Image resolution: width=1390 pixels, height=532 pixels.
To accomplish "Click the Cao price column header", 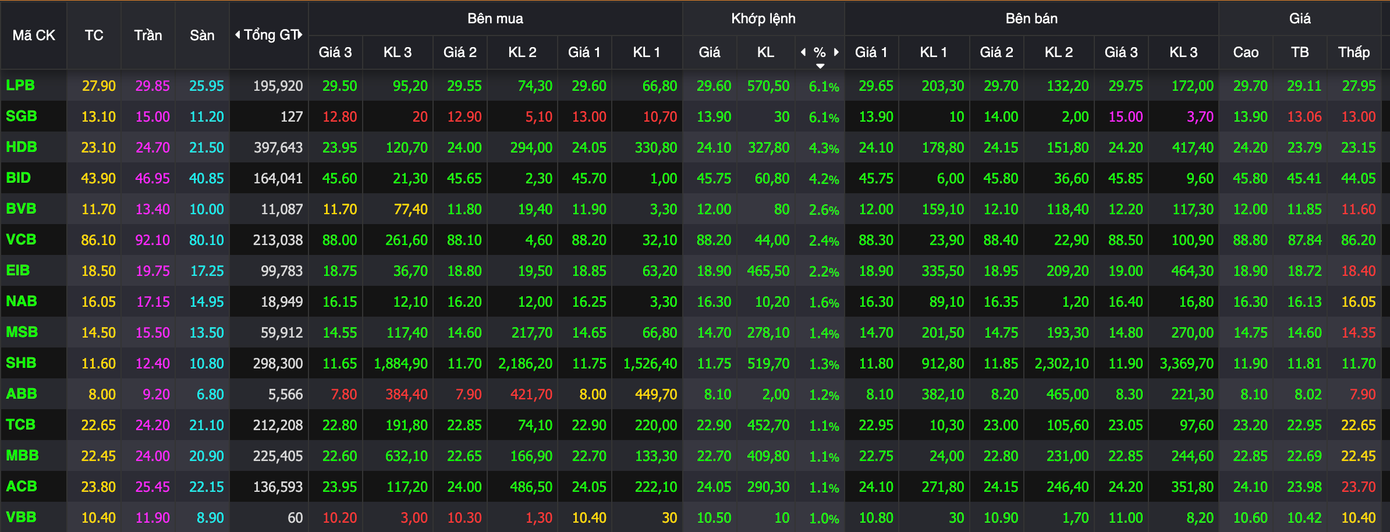I will 1246,52.
